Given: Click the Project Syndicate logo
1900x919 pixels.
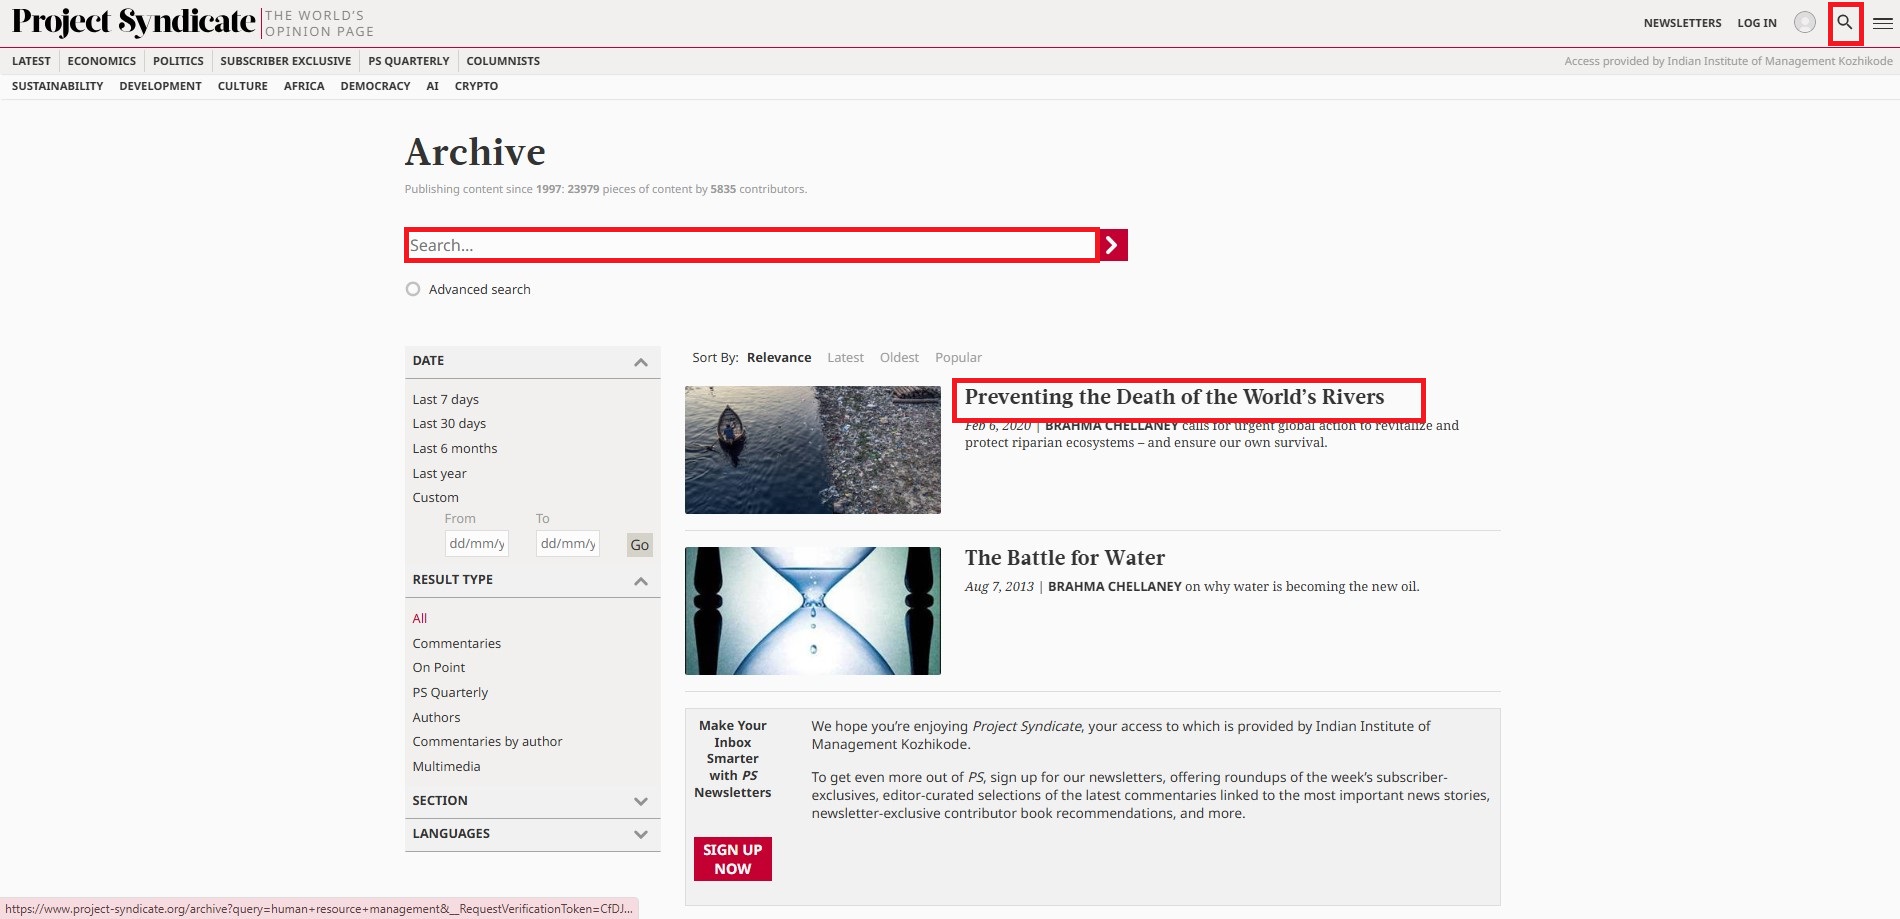Looking at the screenshot, I should pyautogui.click(x=134, y=22).
